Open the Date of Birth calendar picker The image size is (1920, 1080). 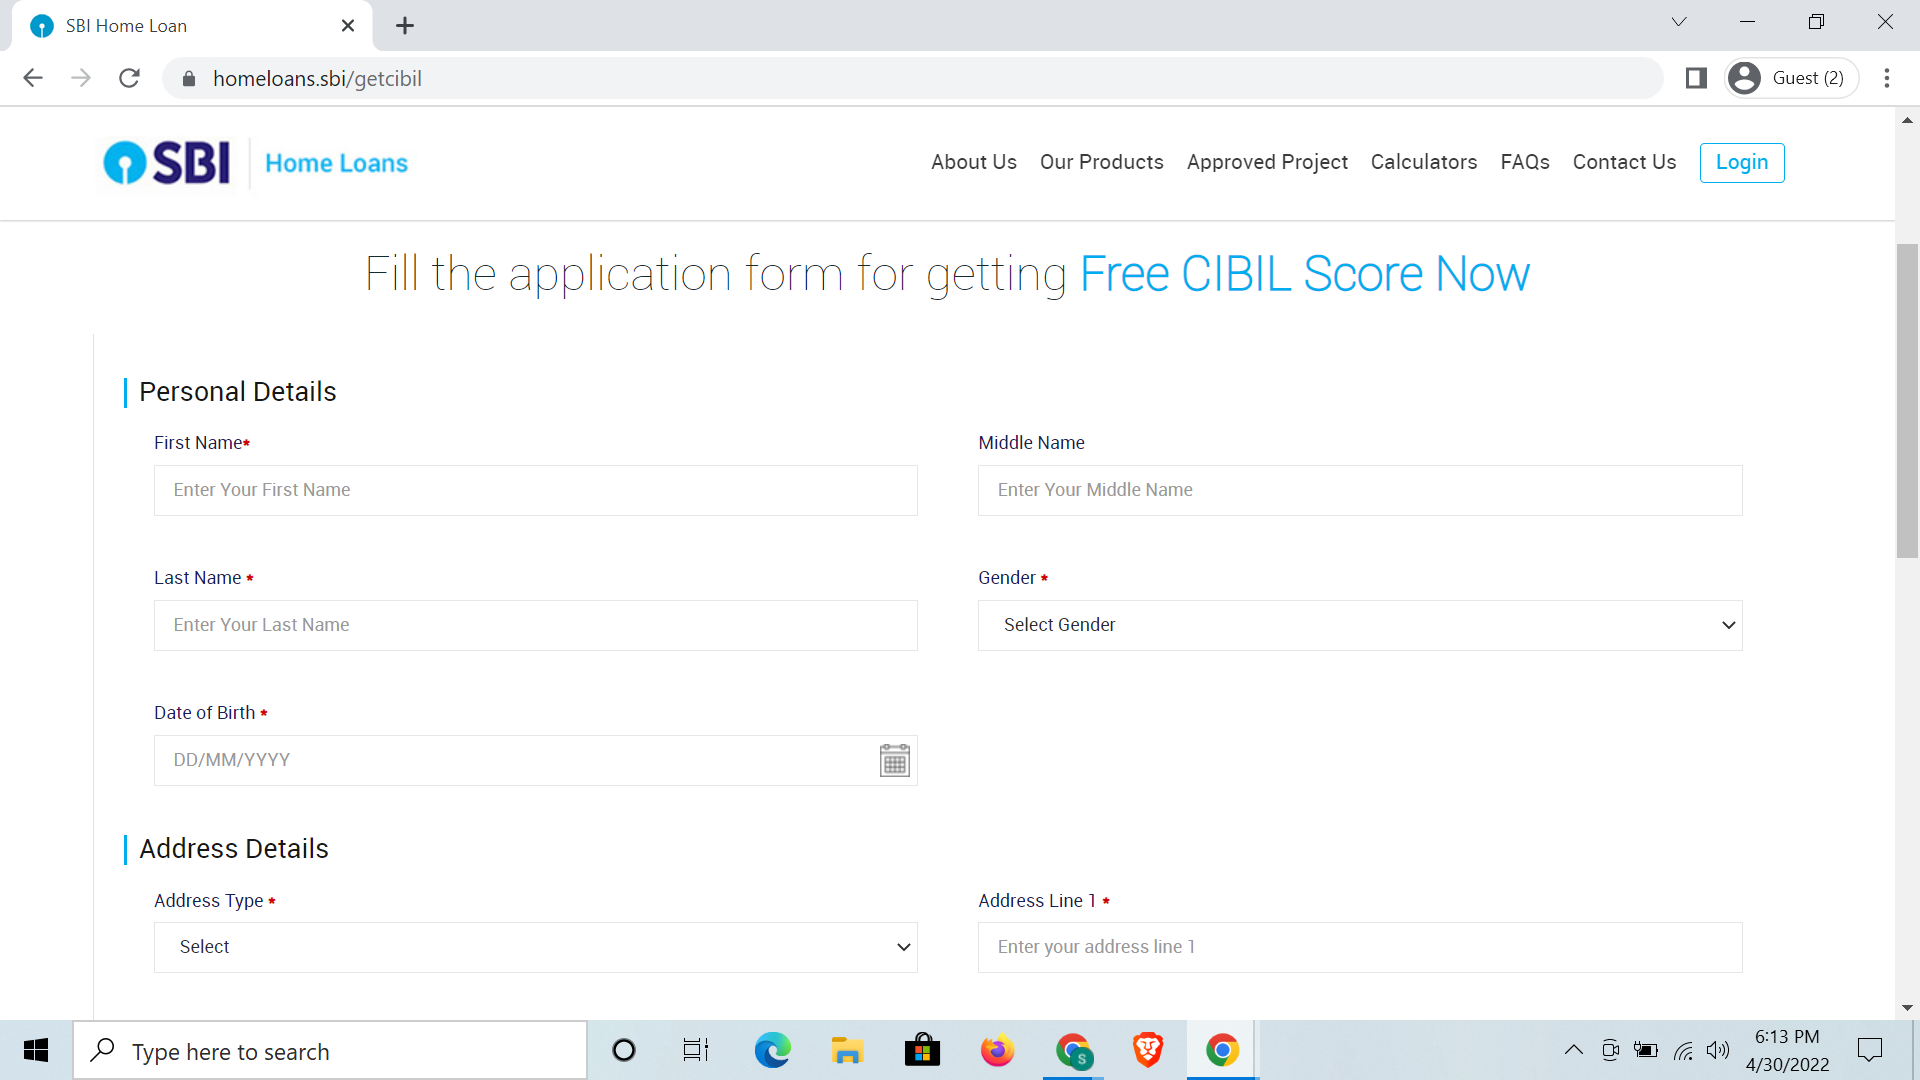pyautogui.click(x=894, y=760)
